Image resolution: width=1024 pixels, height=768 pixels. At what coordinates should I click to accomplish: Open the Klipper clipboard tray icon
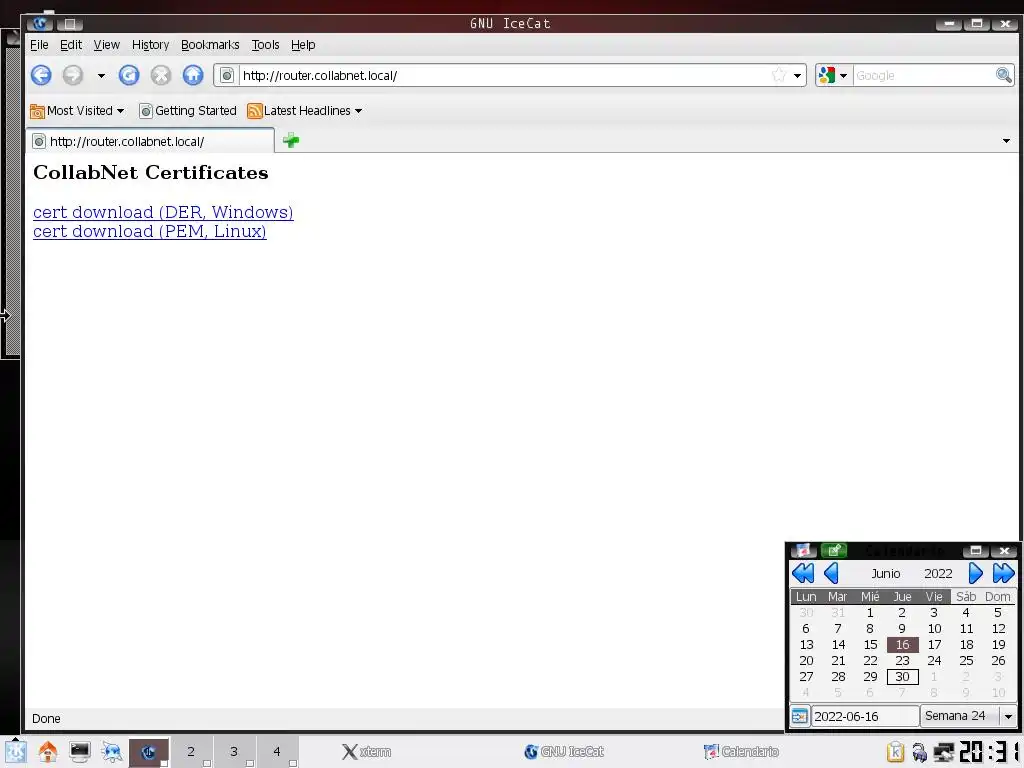point(895,752)
